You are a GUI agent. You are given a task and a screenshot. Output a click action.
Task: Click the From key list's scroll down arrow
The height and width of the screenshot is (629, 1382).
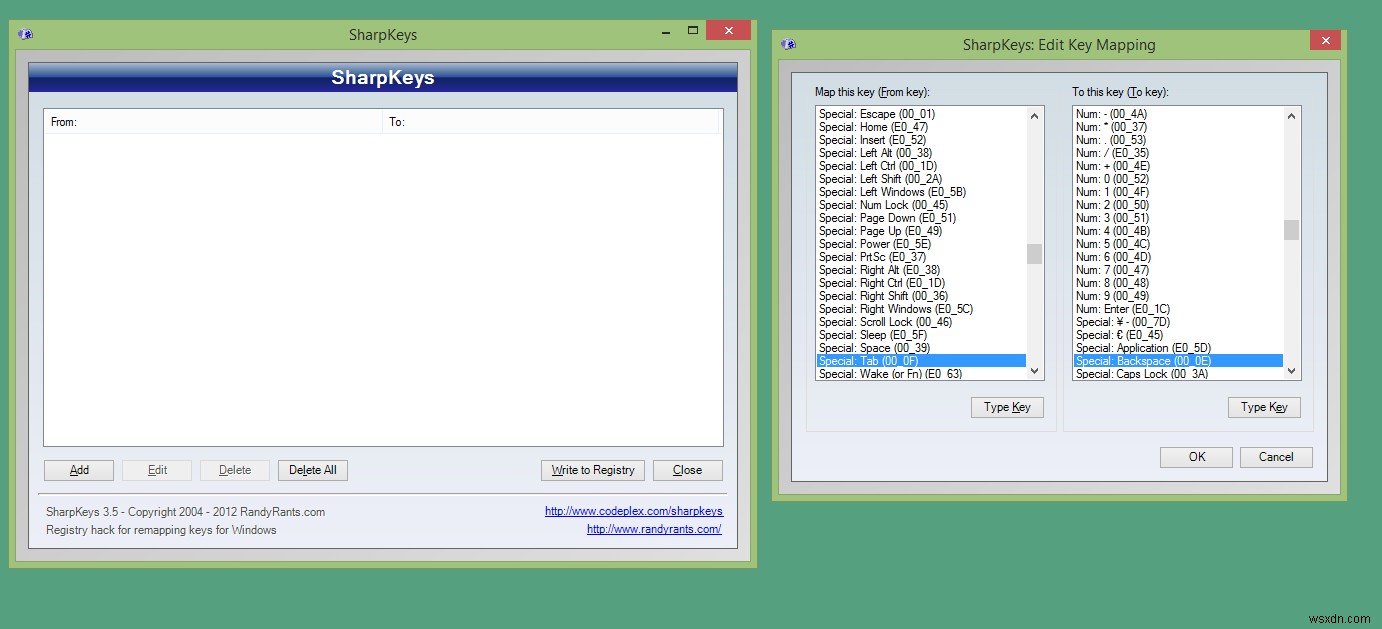tap(1035, 371)
